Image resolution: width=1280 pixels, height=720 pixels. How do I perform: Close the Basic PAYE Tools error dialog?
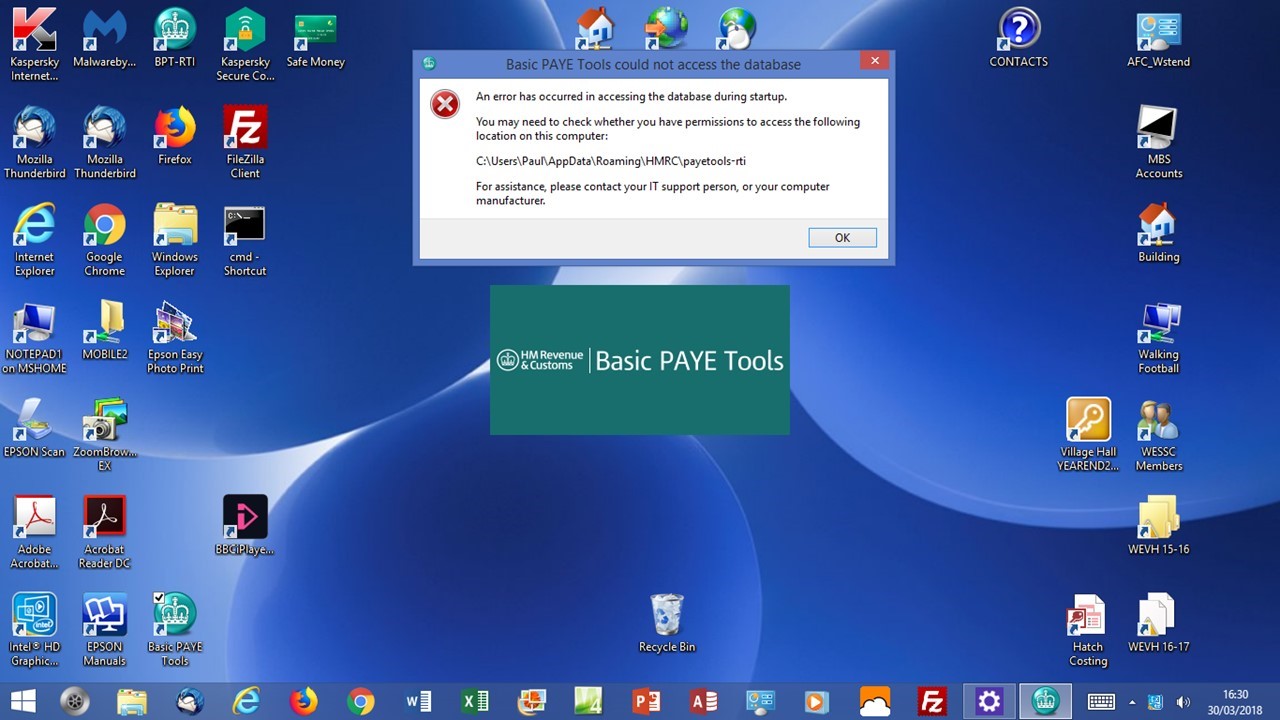pos(875,61)
